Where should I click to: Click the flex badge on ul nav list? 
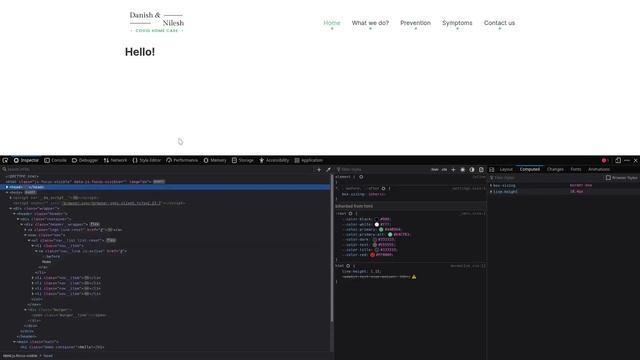(x=111, y=240)
